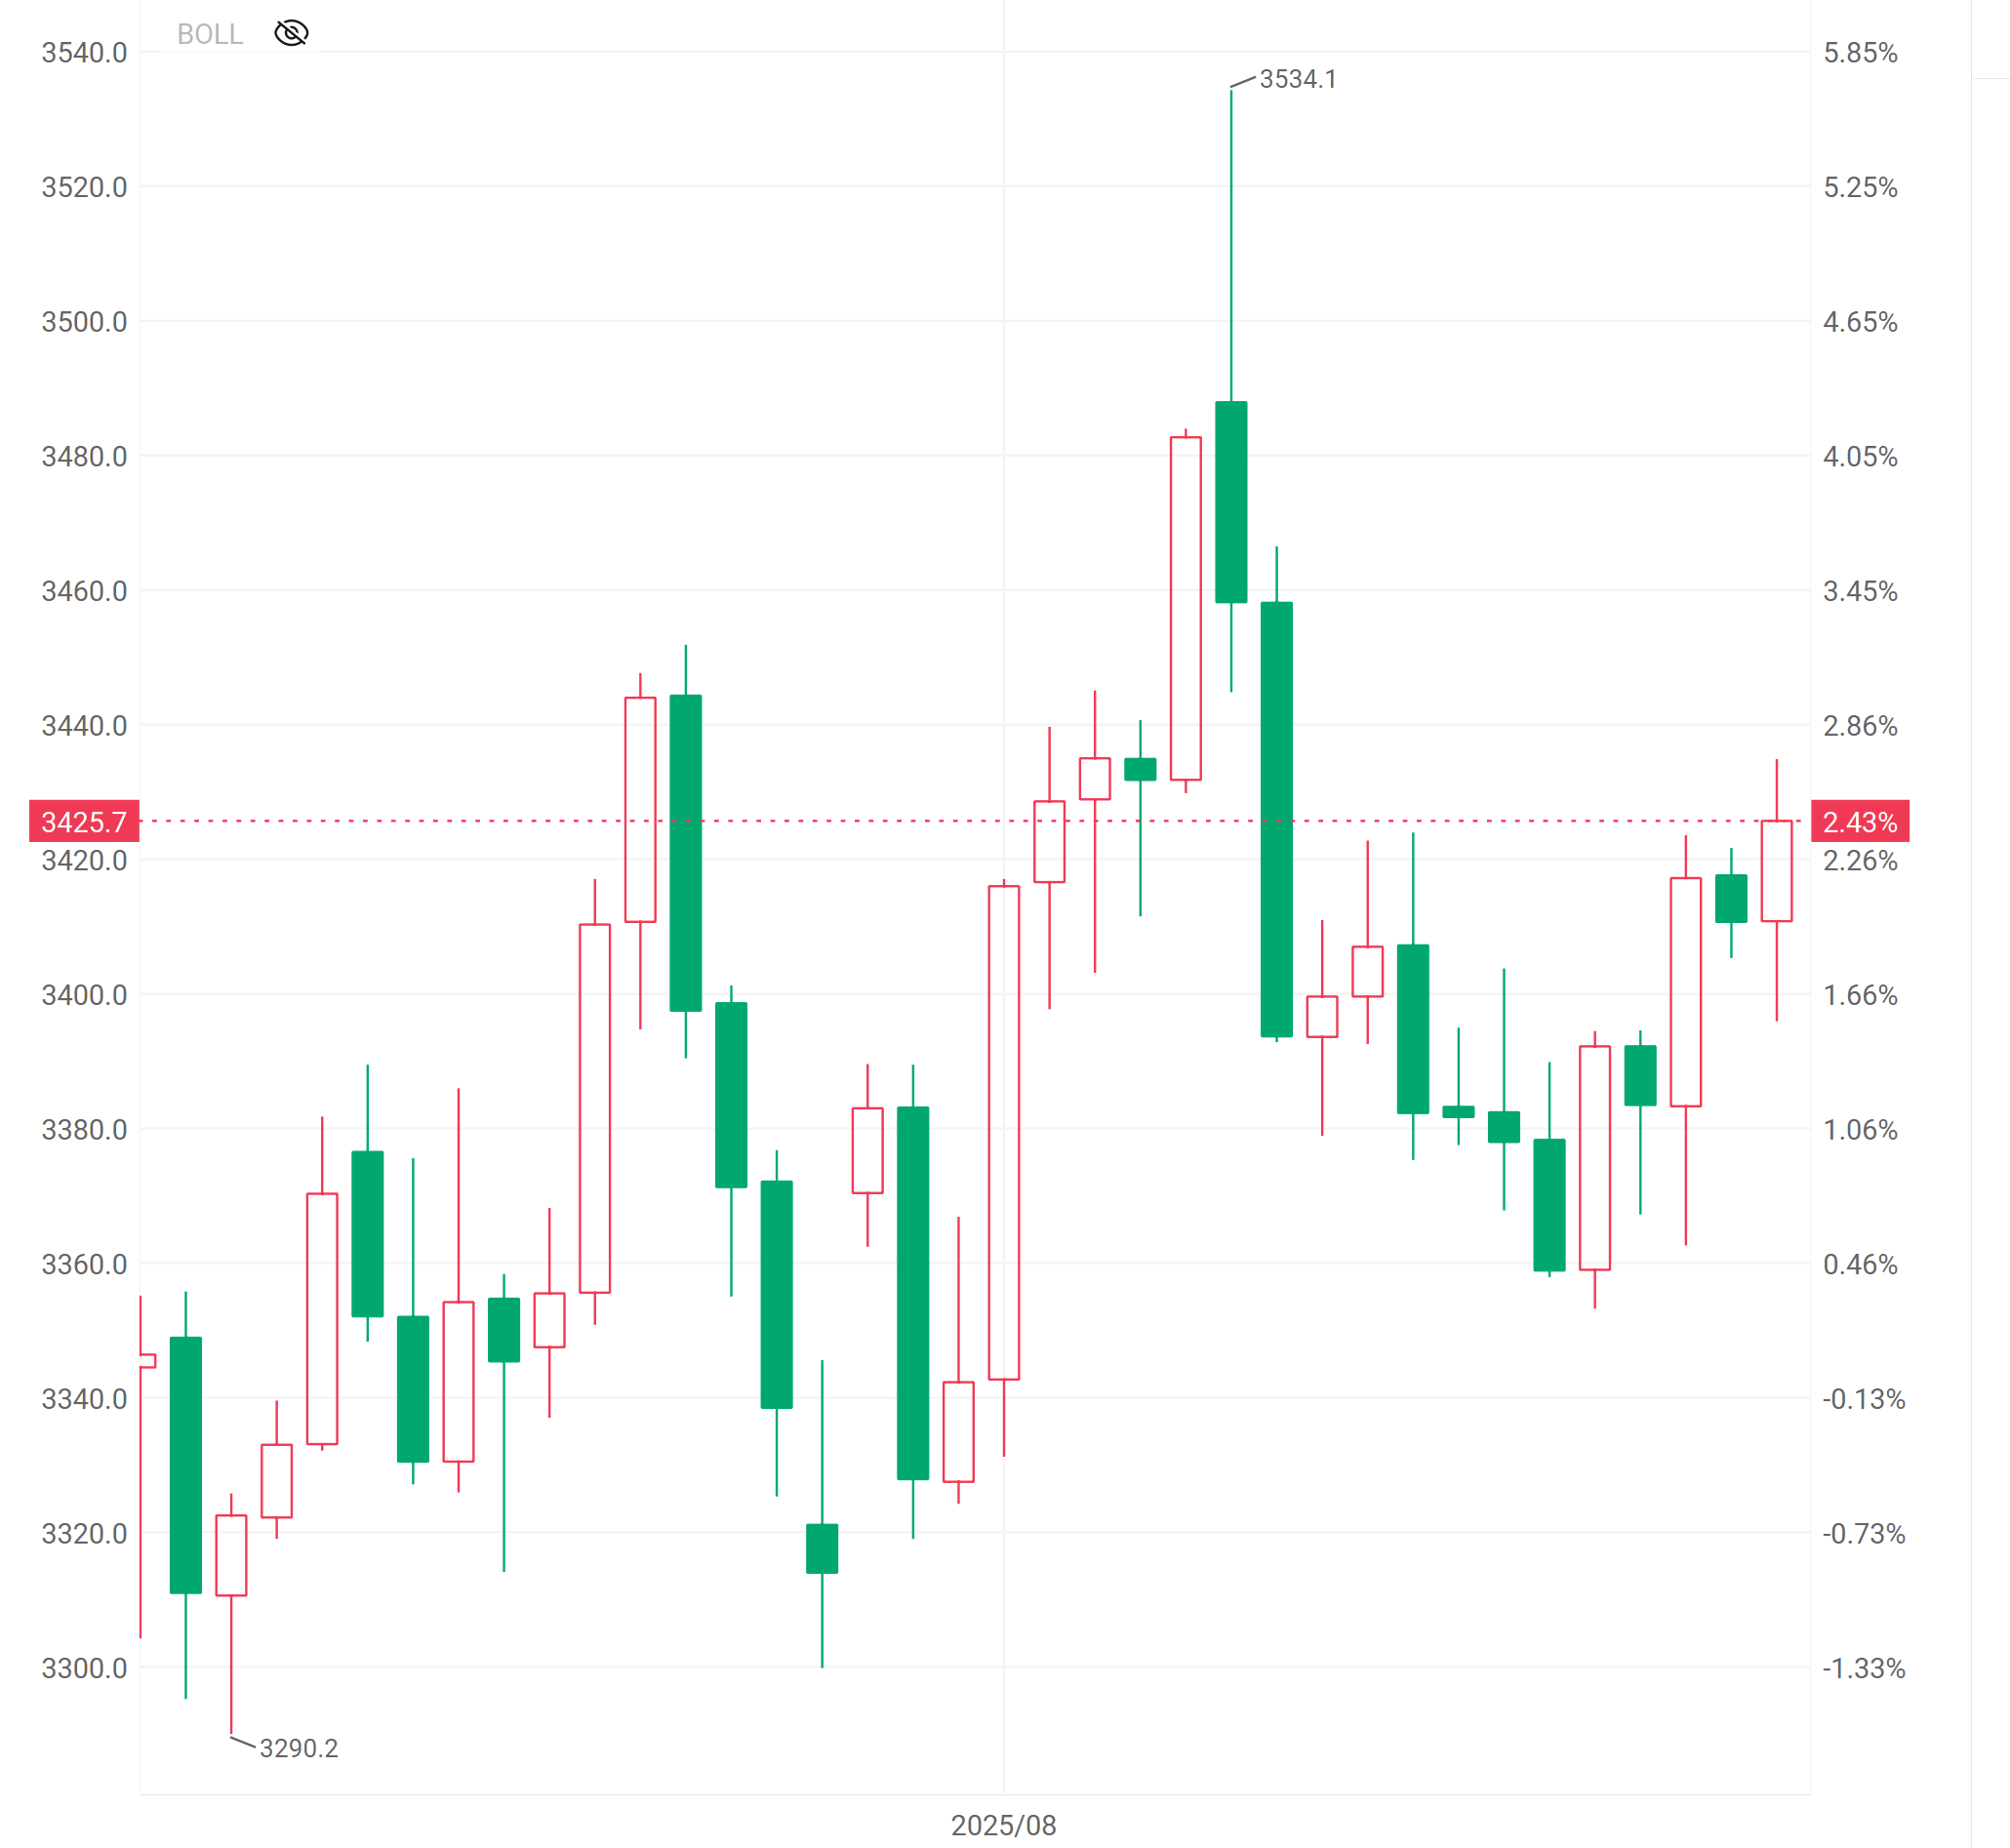Click the 3500.0 price axis label
The height and width of the screenshot is (1848, 2010).
pyautogui.click(x=84, y=322)
